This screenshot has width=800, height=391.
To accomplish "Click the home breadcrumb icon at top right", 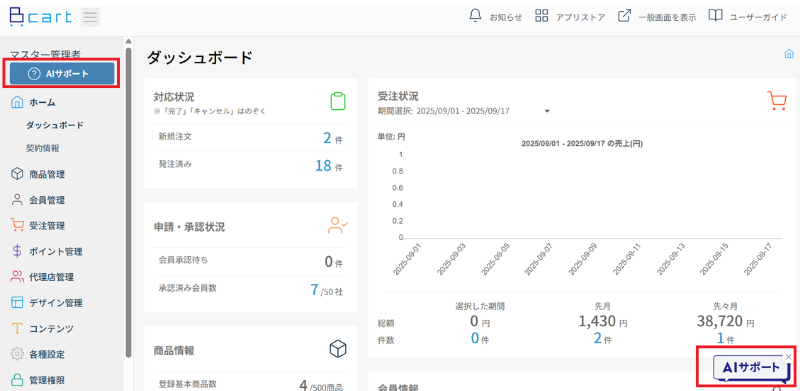I will point(789,54).
